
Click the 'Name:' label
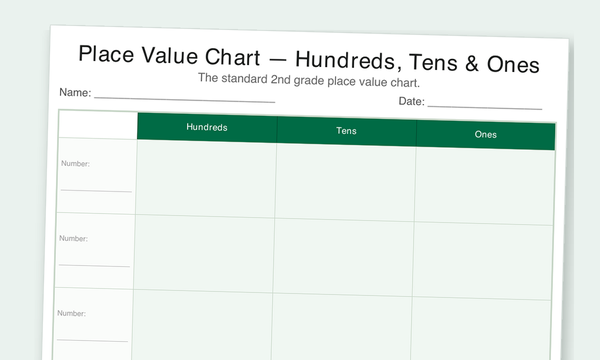(x=75, y=92)
